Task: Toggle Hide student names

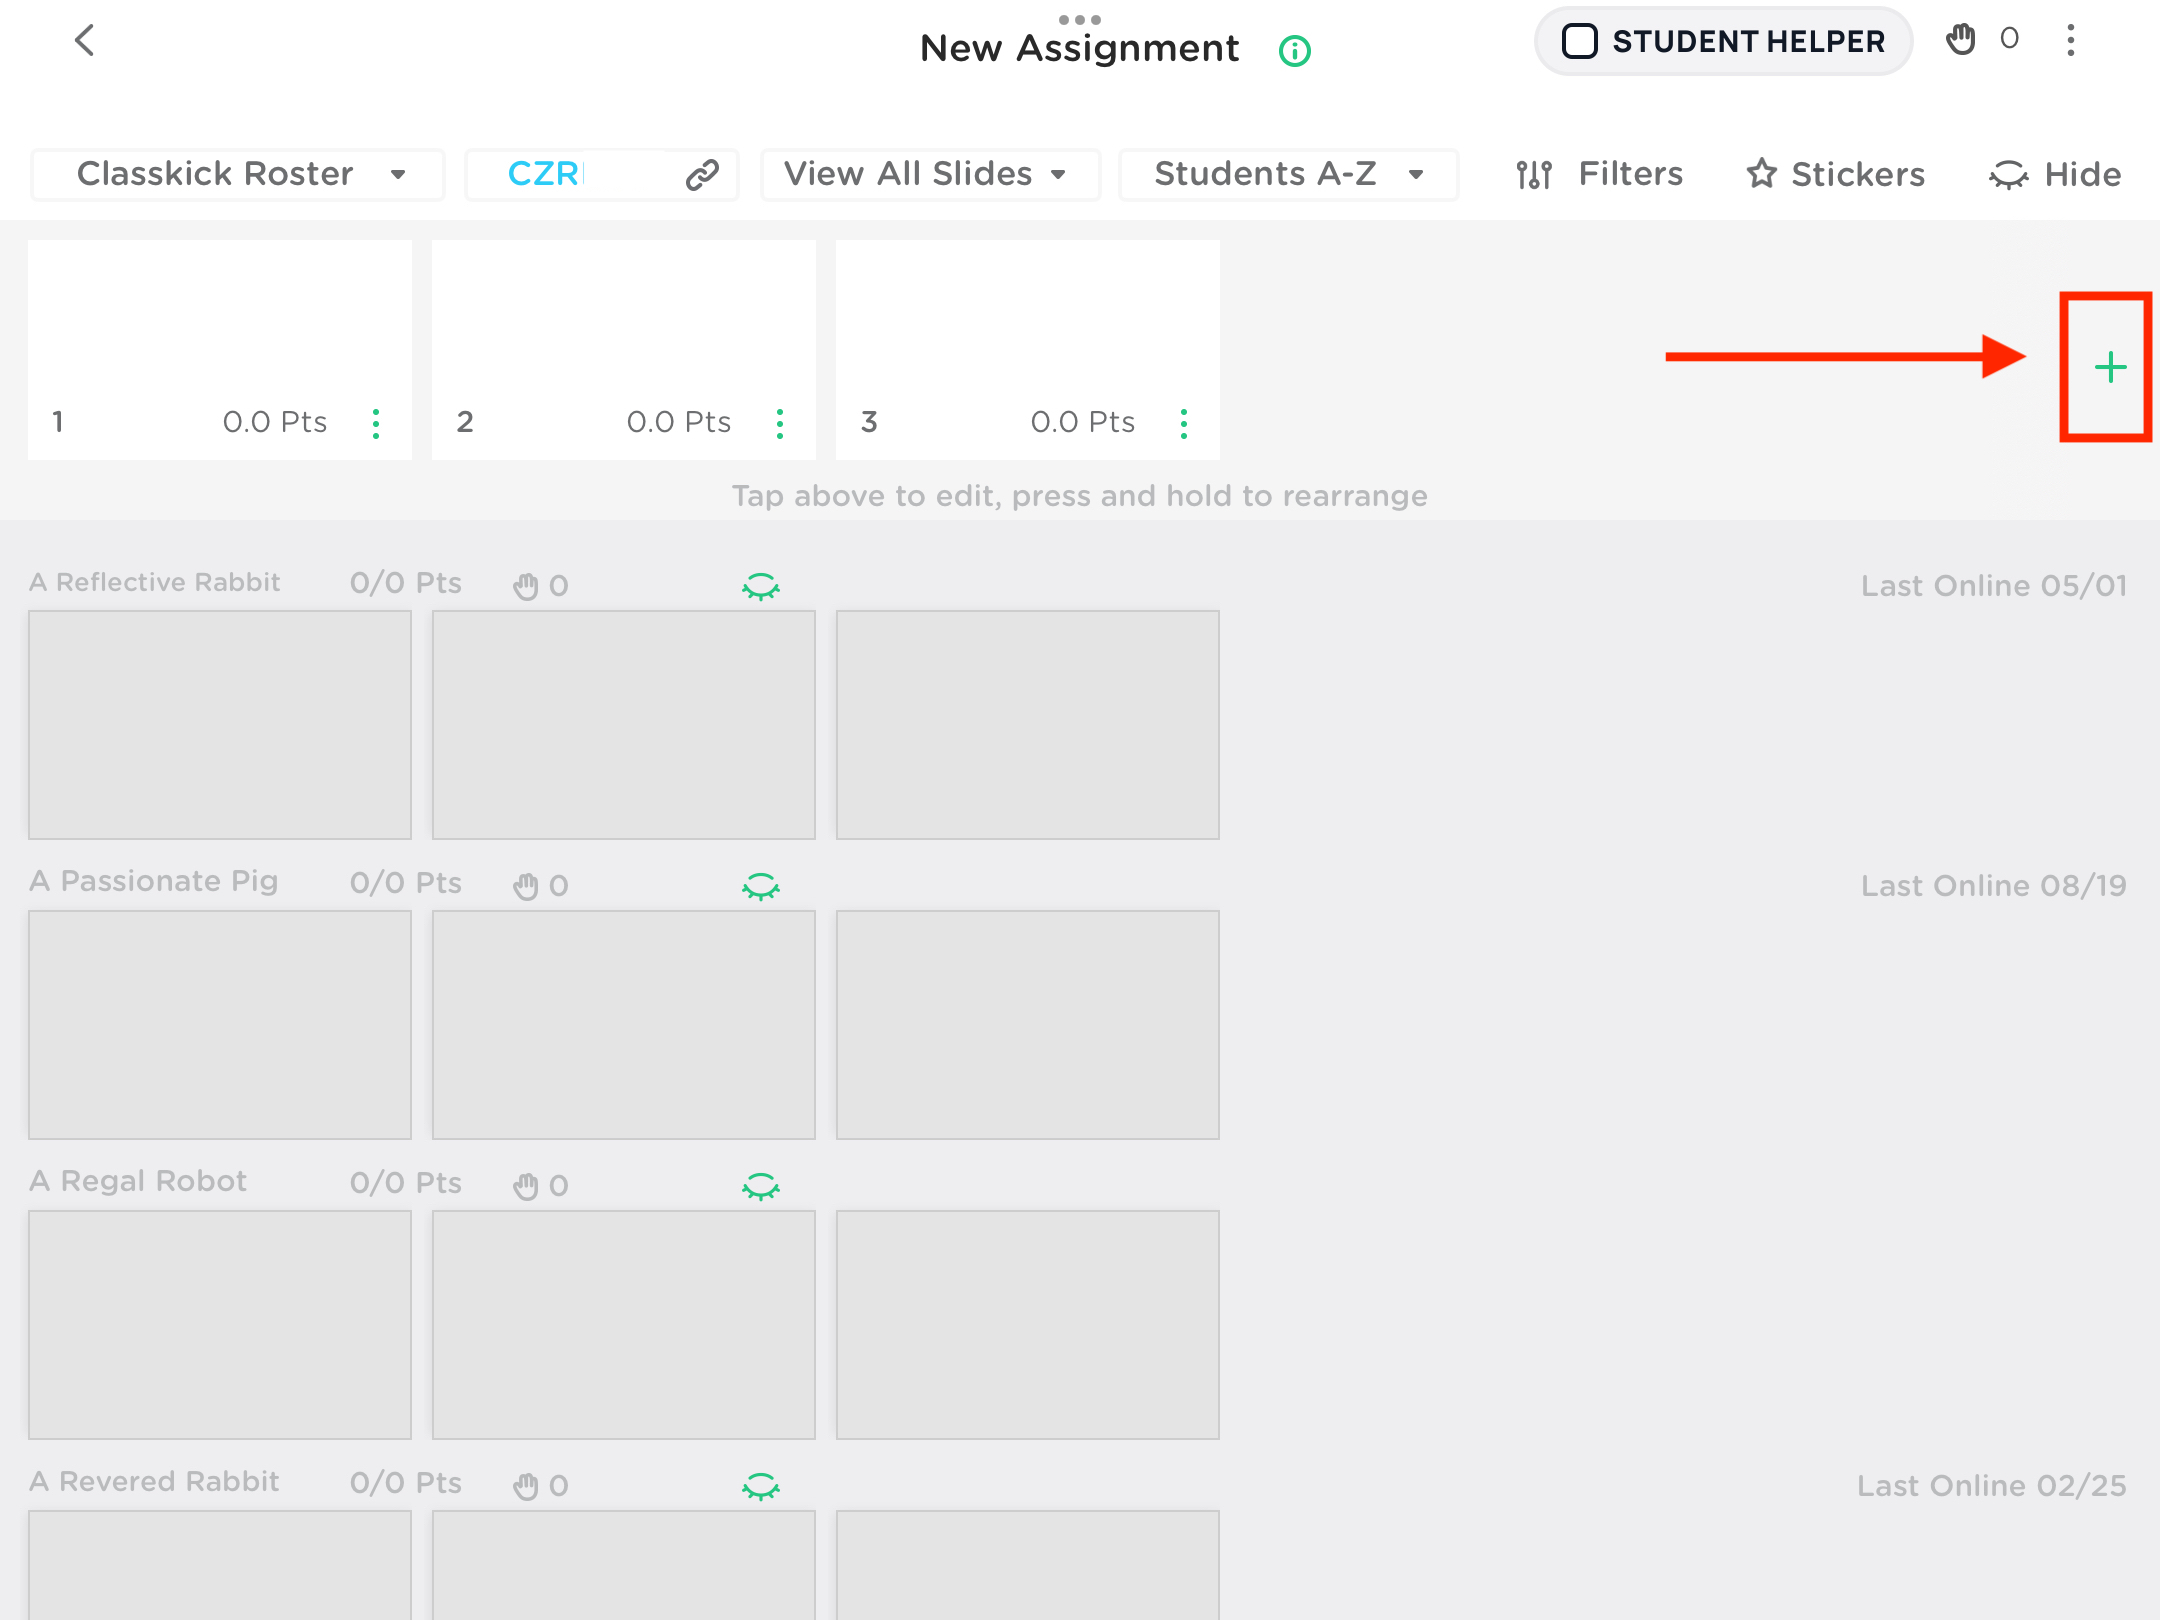Action: click(2056, 175)
